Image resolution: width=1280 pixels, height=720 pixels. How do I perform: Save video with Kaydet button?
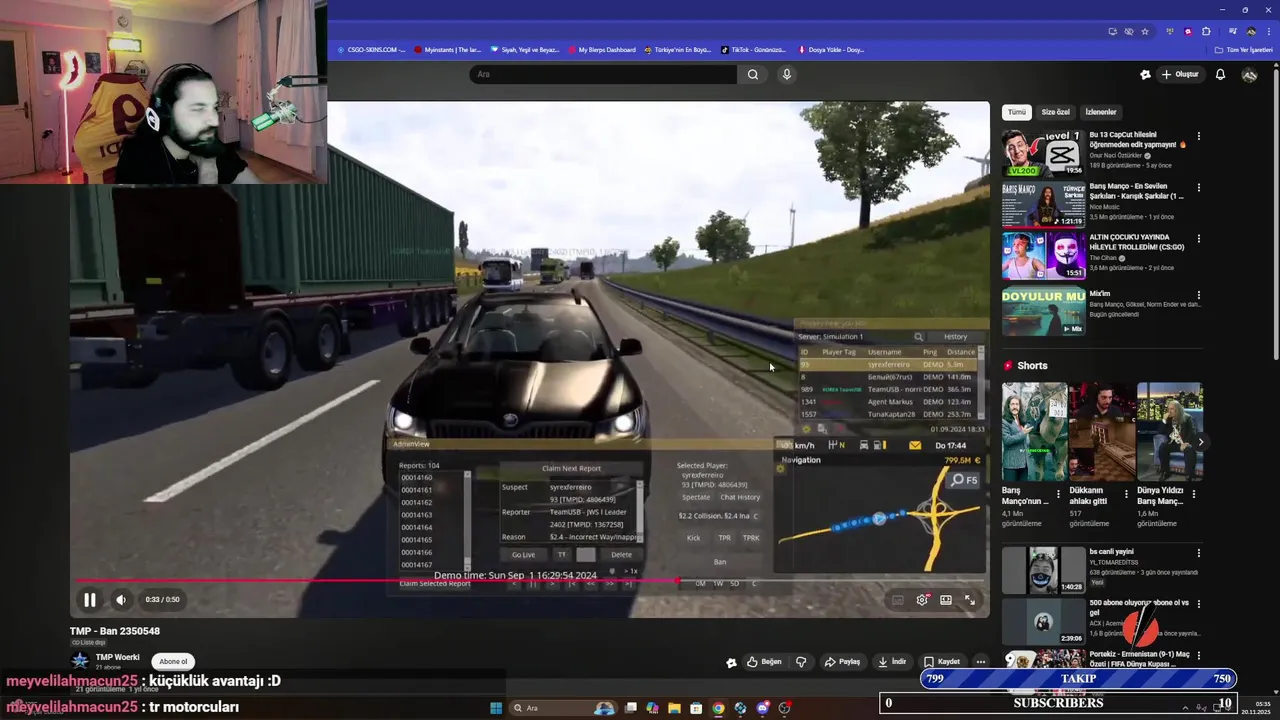(942, 661)
